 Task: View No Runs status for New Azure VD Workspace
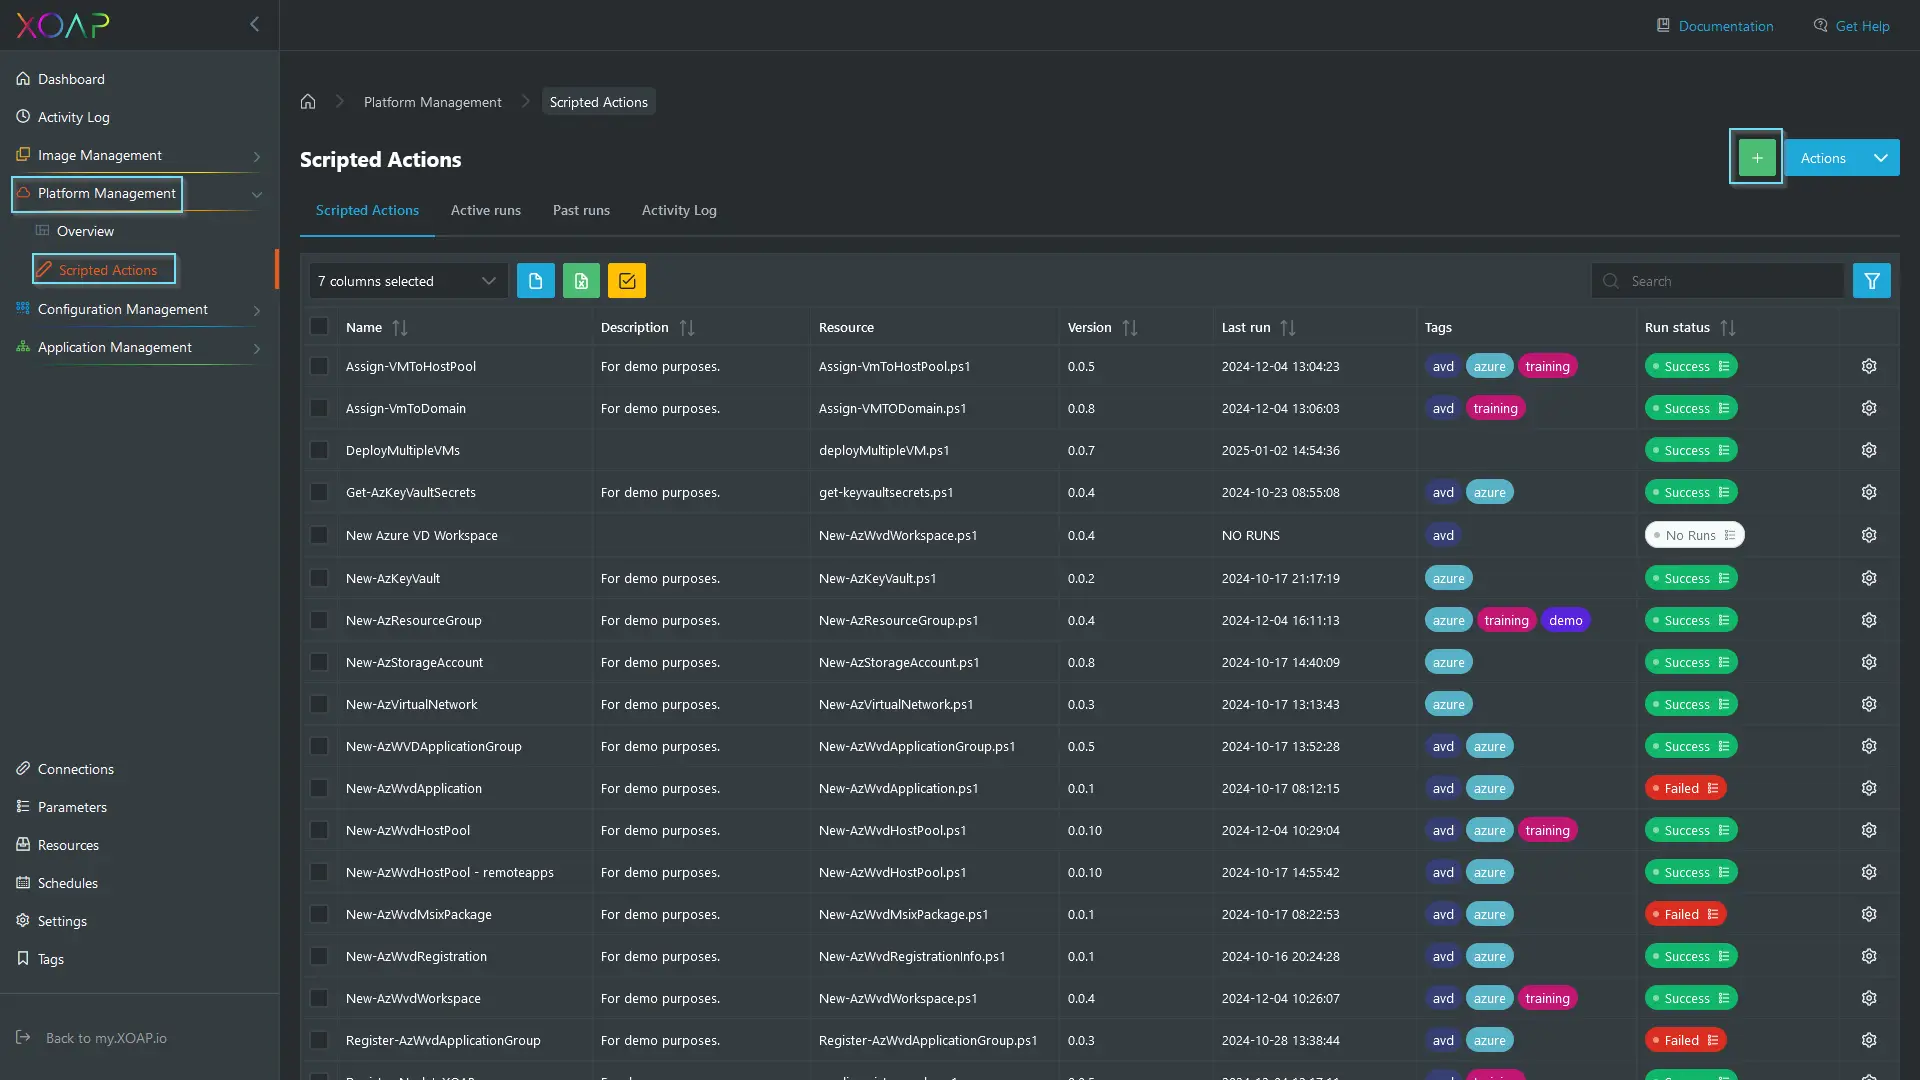[x=1694, y=535]
